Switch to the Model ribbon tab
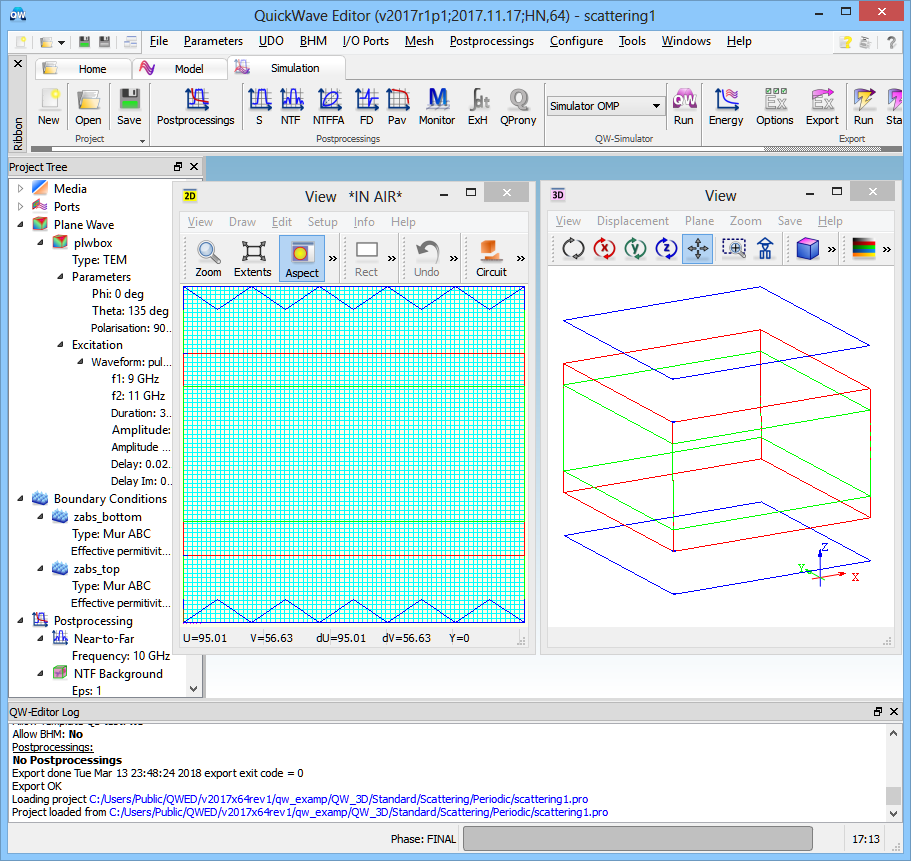 tap(180, 69)
